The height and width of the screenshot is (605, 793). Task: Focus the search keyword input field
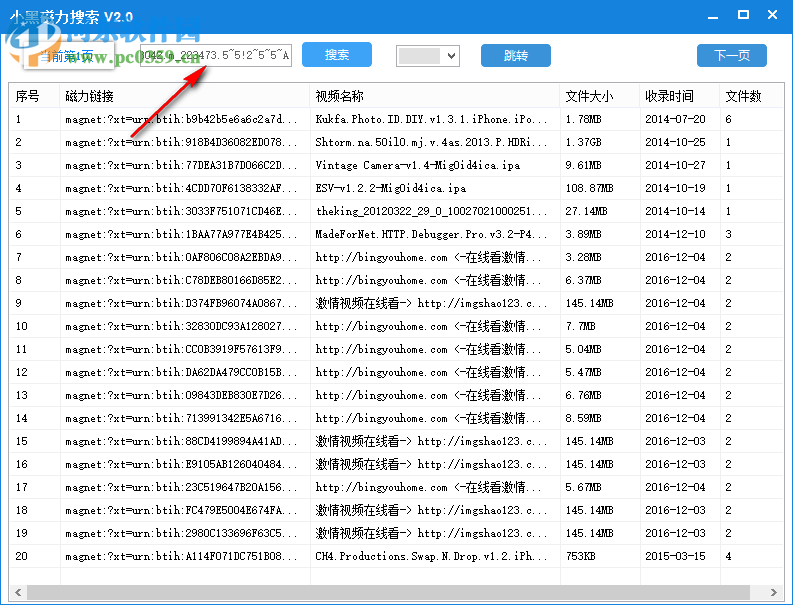(216, 55)
